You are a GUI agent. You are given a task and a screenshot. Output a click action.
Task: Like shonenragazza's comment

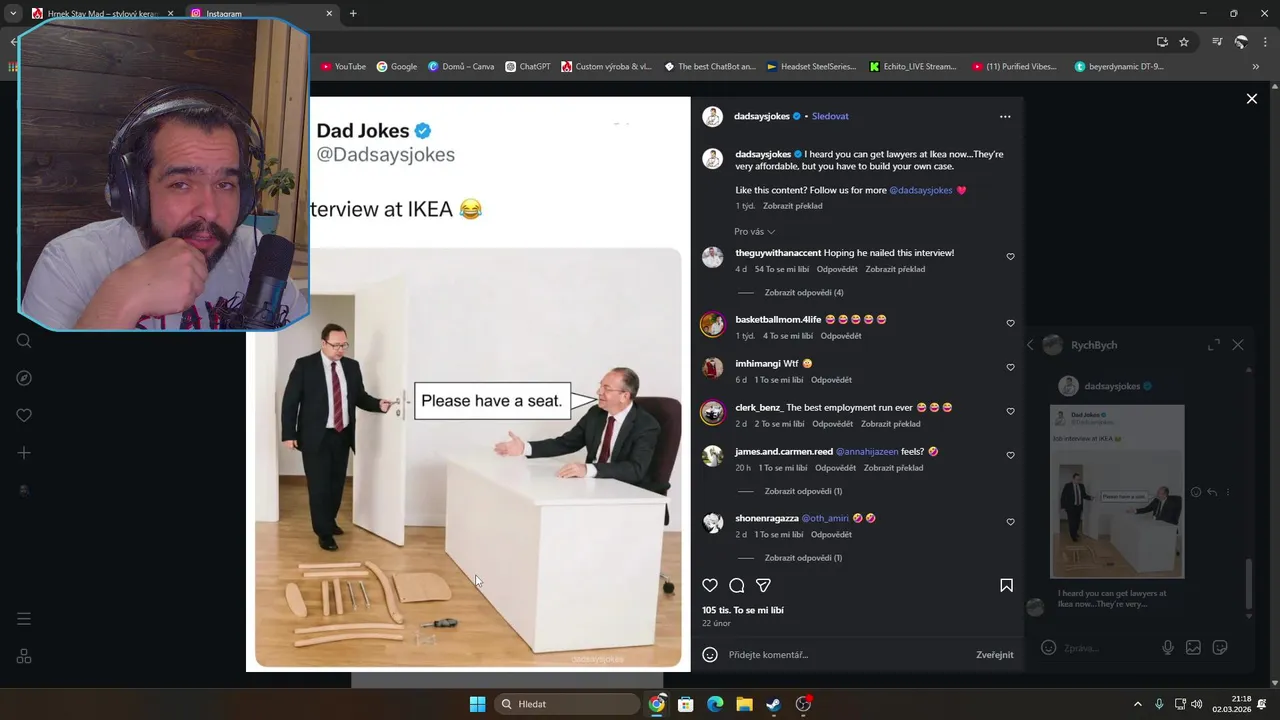1010,522
